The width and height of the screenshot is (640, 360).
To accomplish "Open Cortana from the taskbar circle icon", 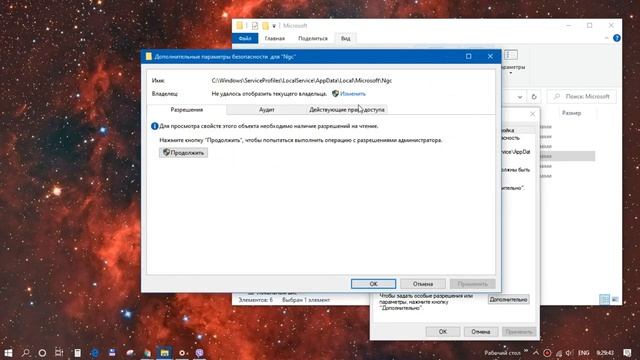I will [42, 353].
